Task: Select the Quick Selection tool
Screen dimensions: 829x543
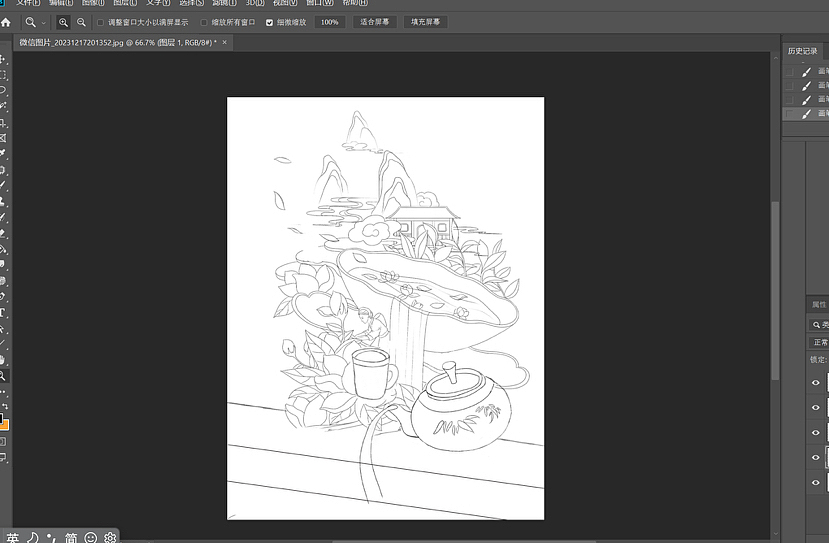Action: coord(3,106)
